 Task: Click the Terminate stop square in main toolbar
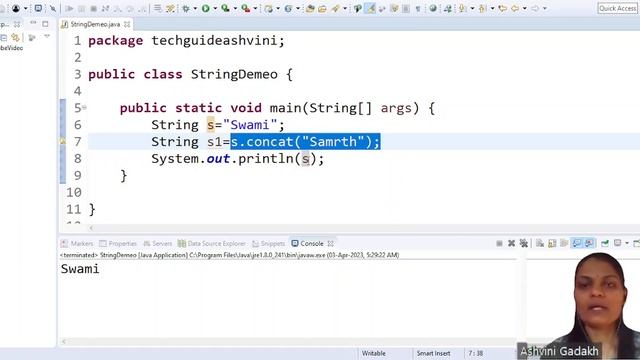pyautogui.click(x=93, y=8)
